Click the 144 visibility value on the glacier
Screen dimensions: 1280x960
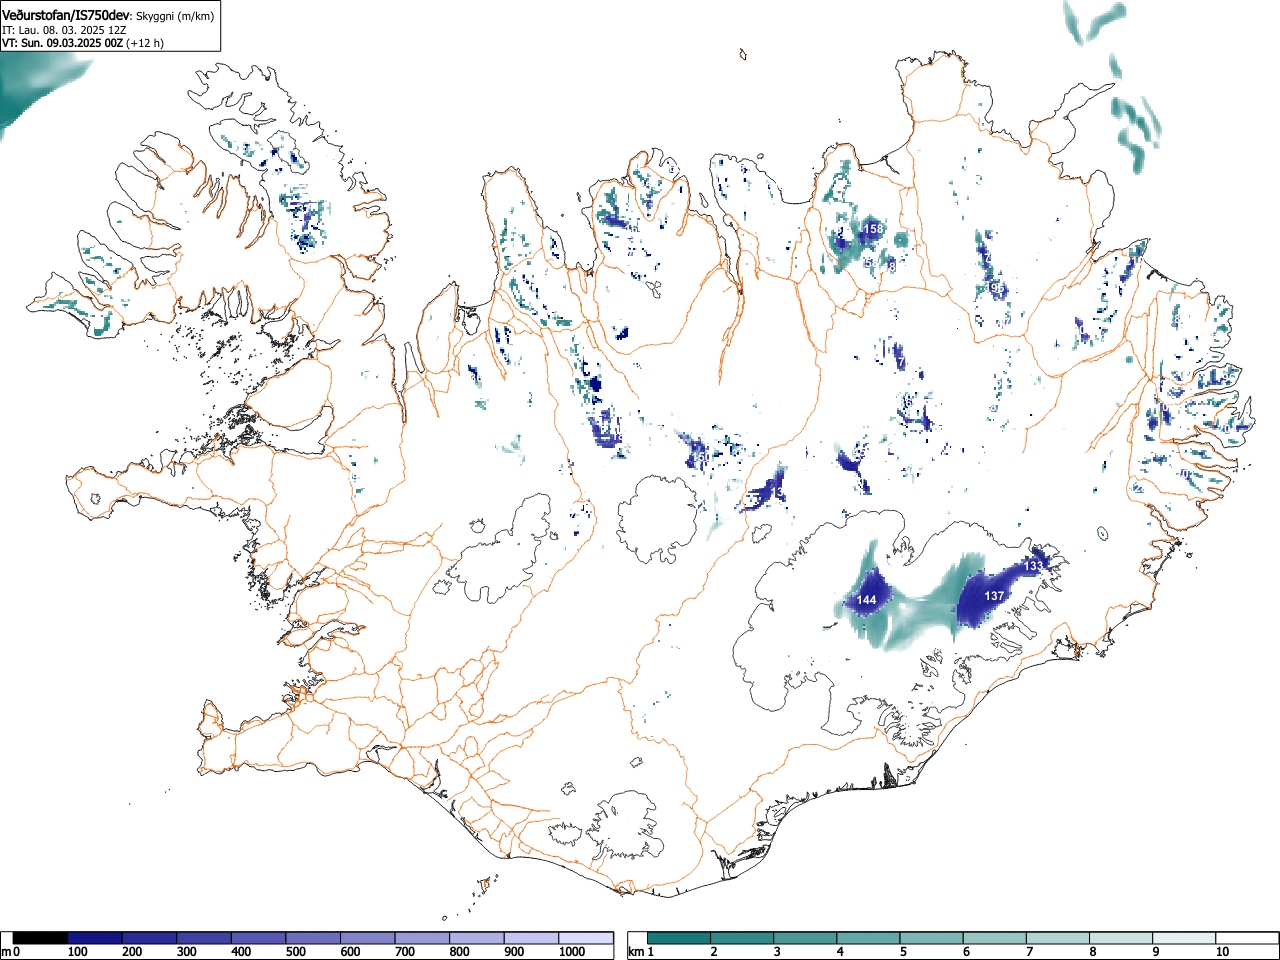867,600
